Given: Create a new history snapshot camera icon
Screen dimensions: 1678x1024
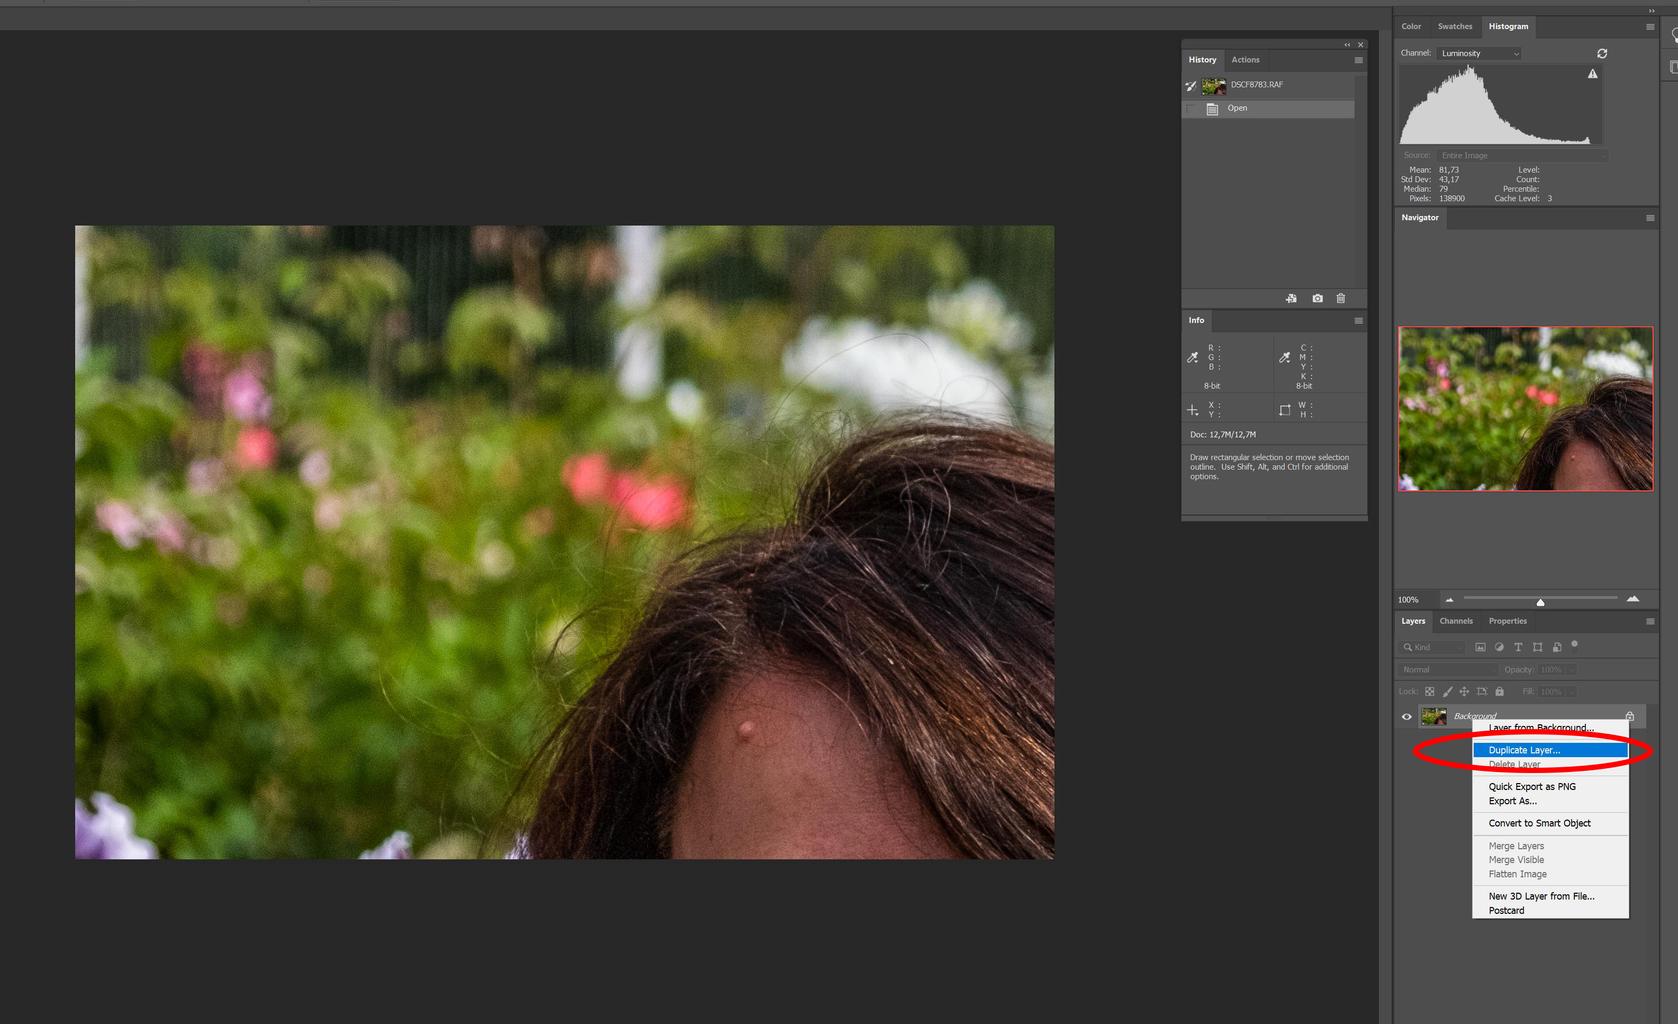Looking at the screenshot, I should coord(1317,299).
